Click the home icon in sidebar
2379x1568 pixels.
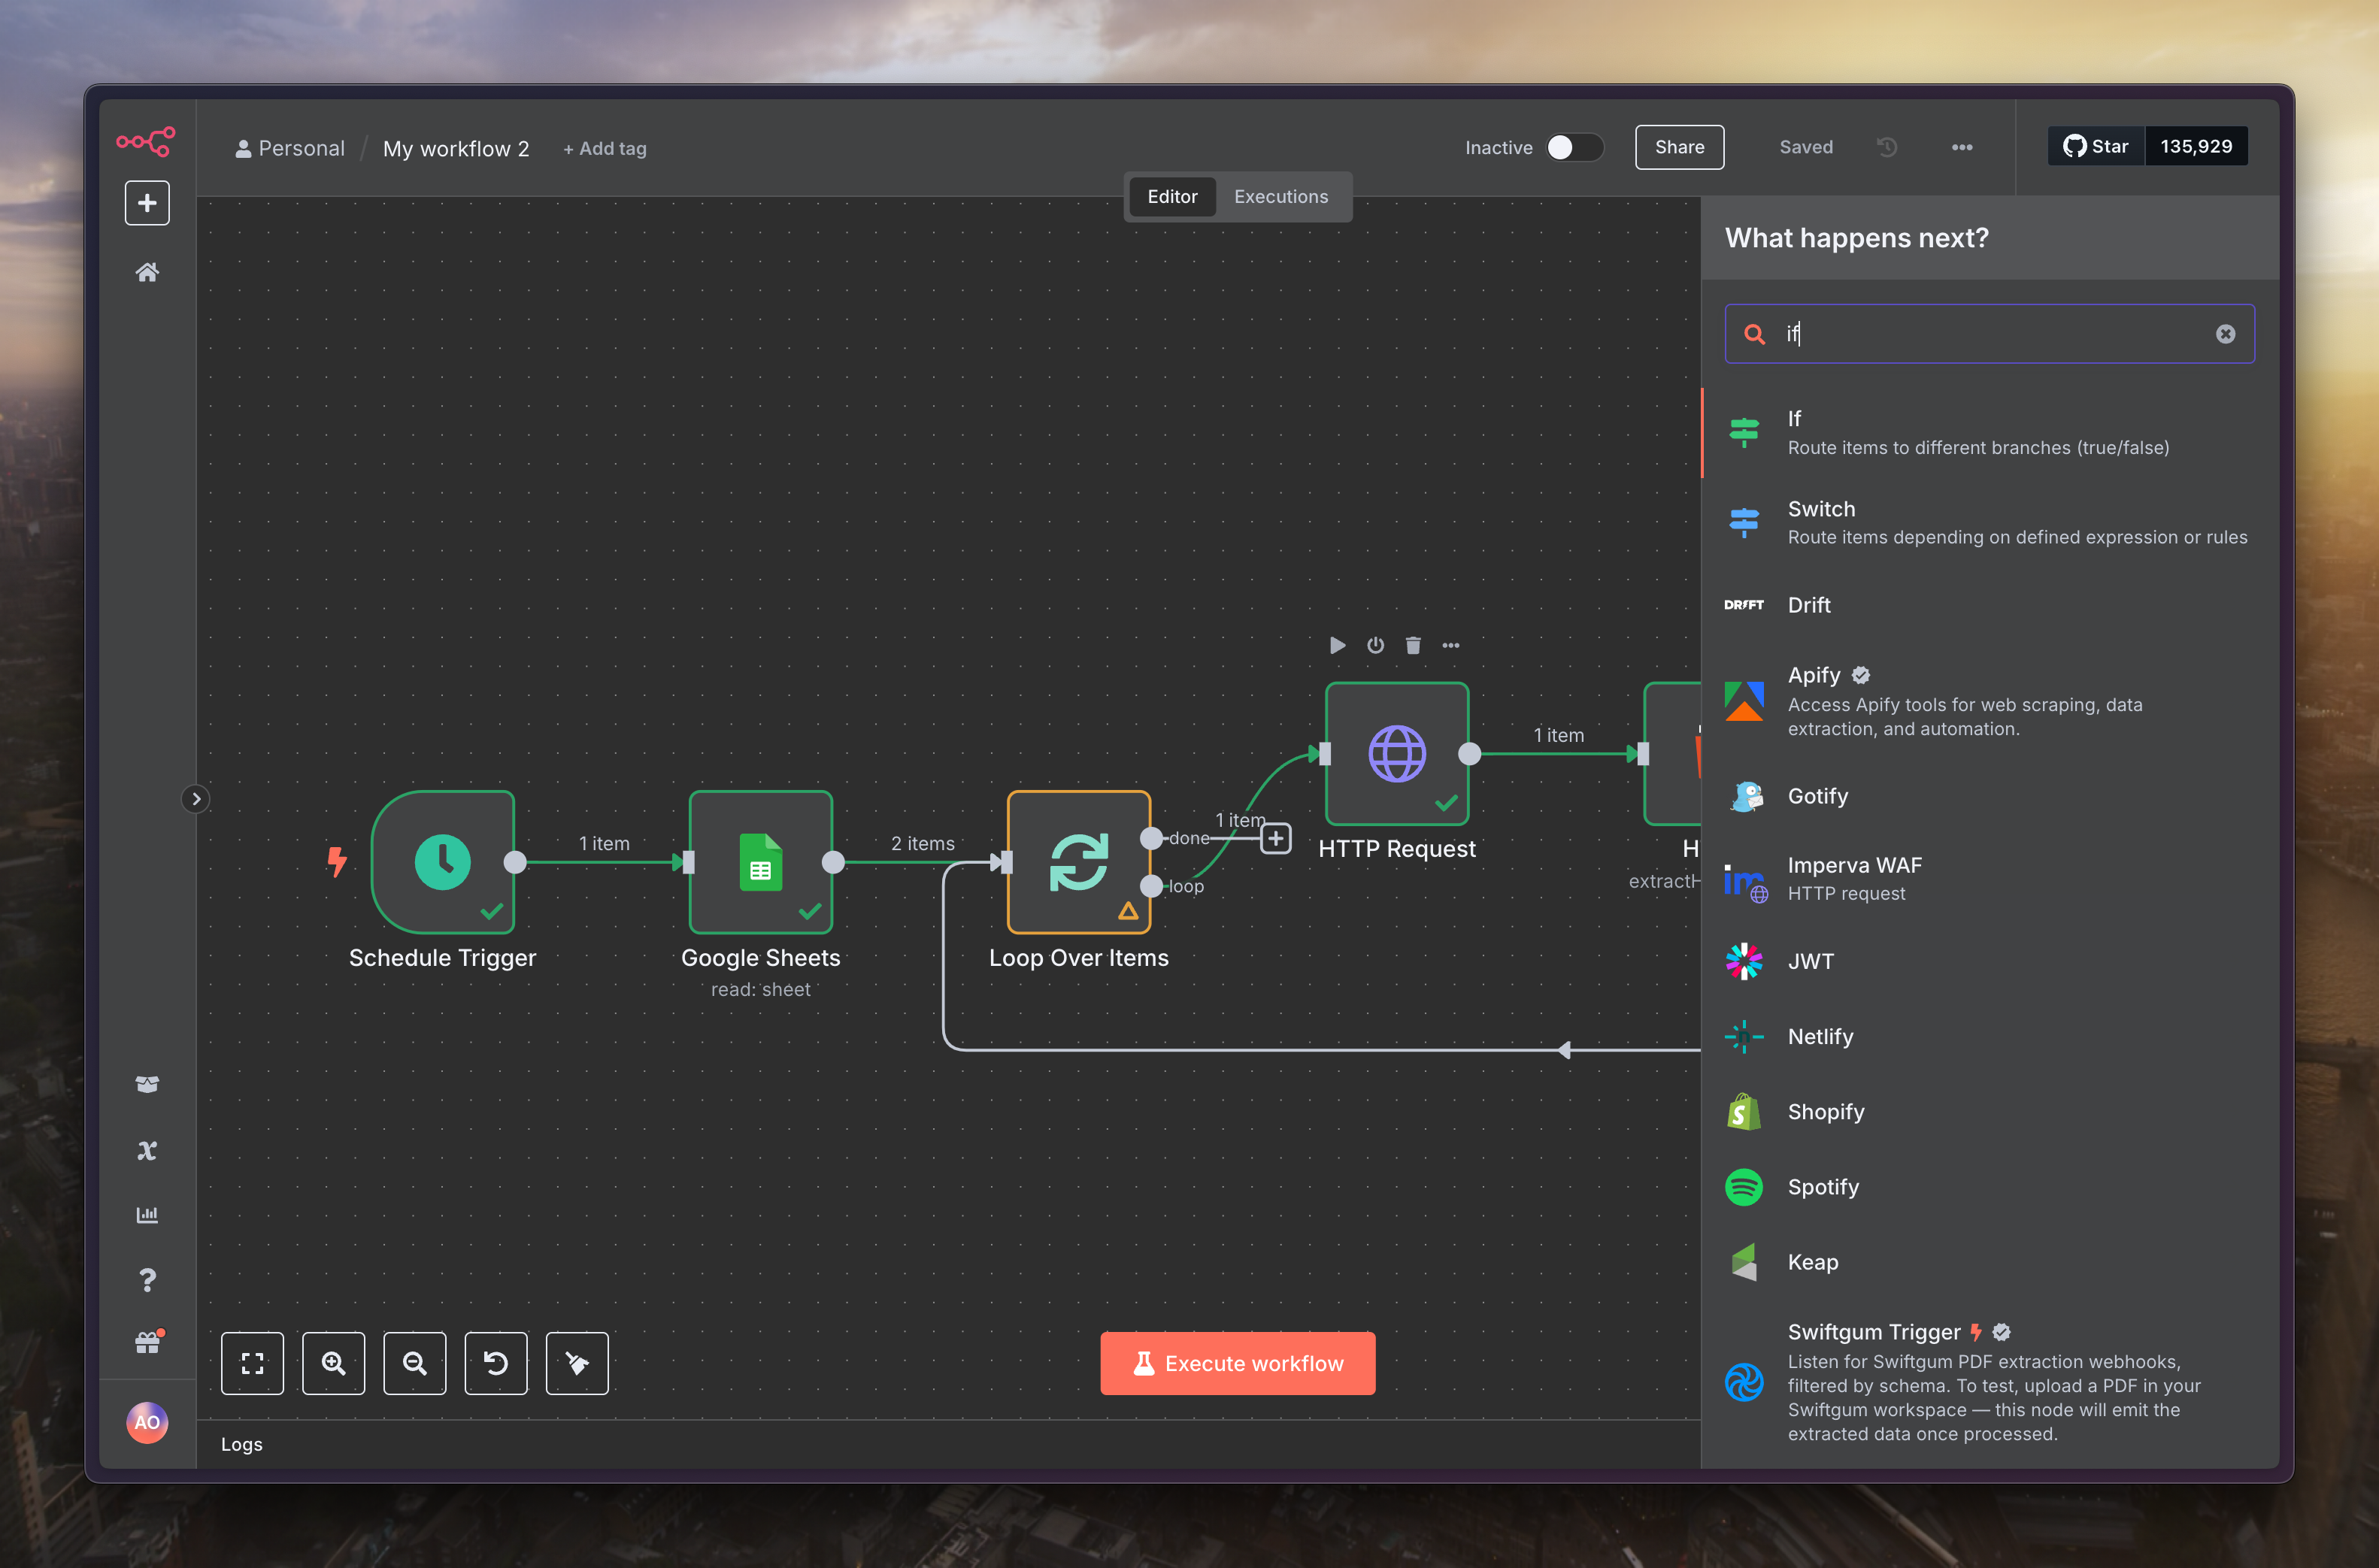tap(147, 272)
